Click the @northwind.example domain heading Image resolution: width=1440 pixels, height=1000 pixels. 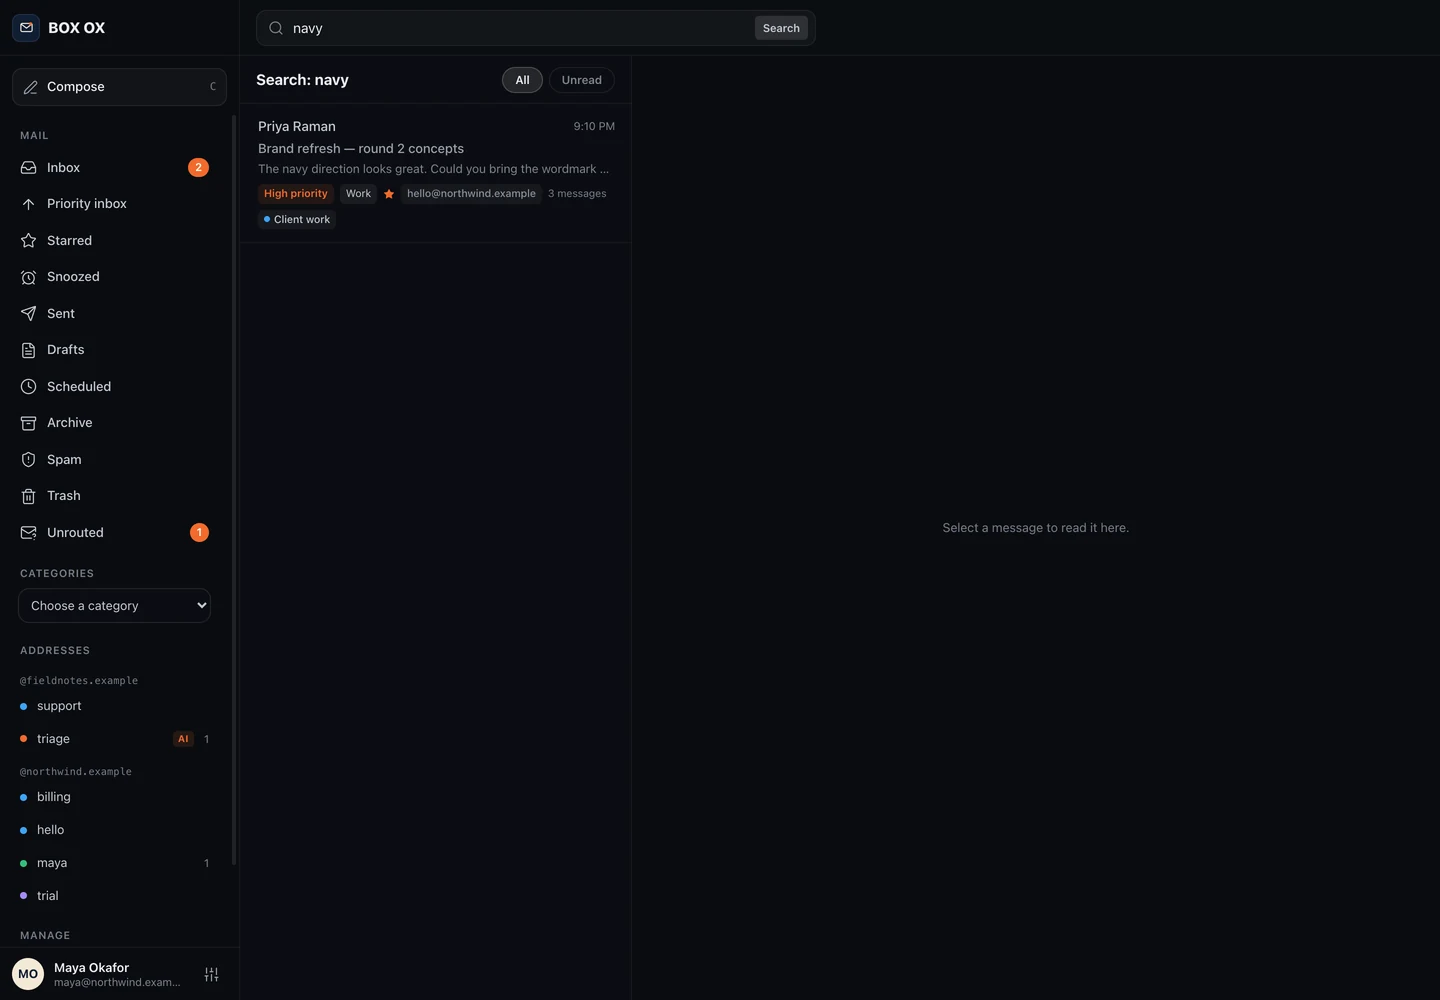(76, 772)
